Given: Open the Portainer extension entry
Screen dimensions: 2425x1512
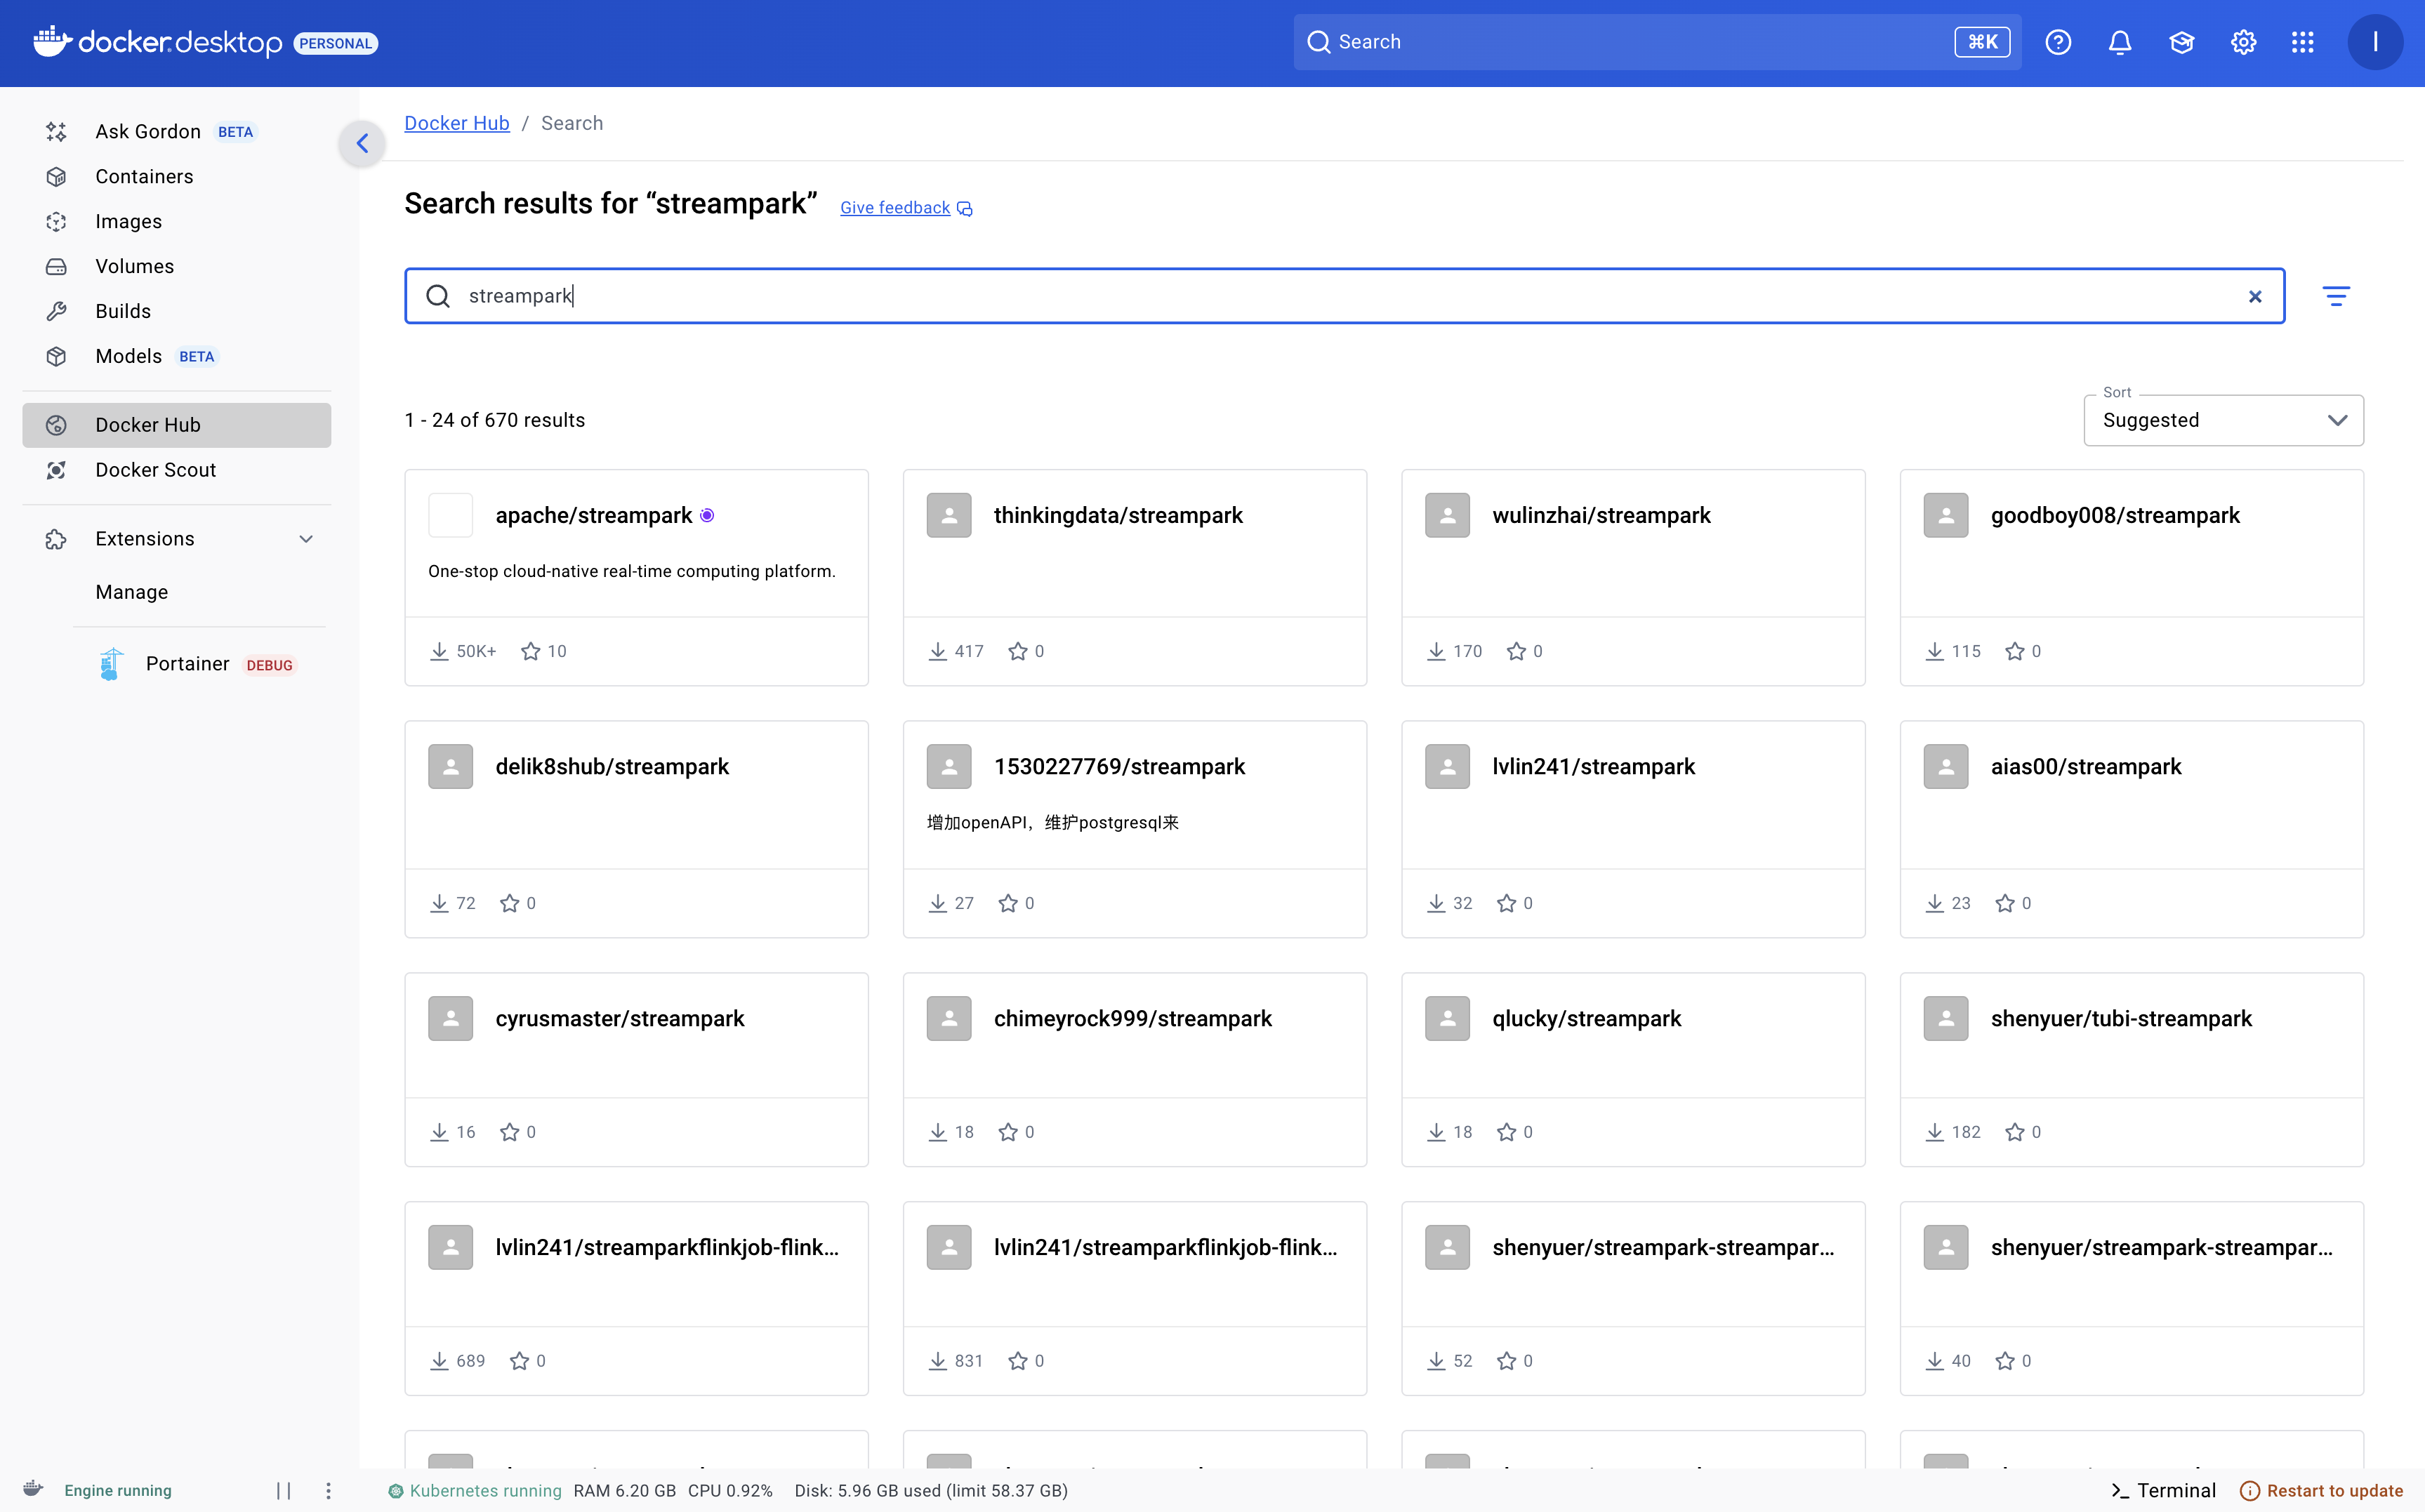Looking at the screenshot, I should pyautogui.click(x=199, y=664).
